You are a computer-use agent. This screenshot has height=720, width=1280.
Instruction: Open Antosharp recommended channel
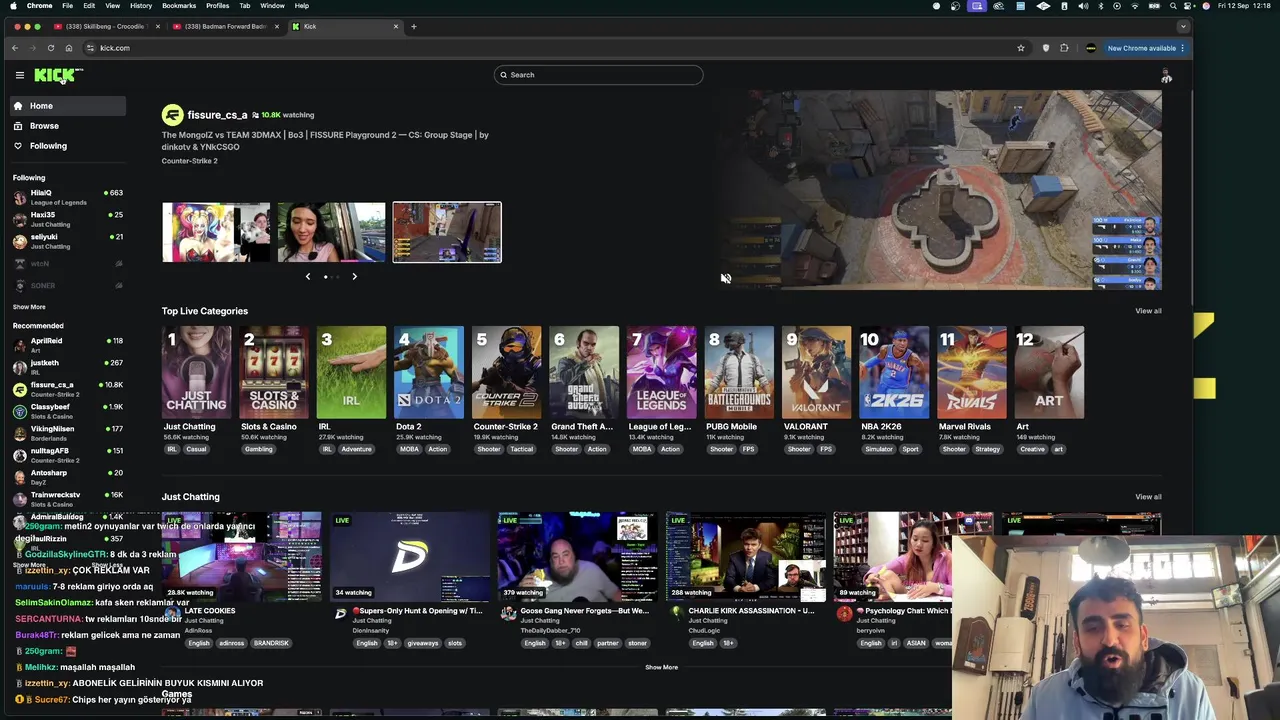68,477
